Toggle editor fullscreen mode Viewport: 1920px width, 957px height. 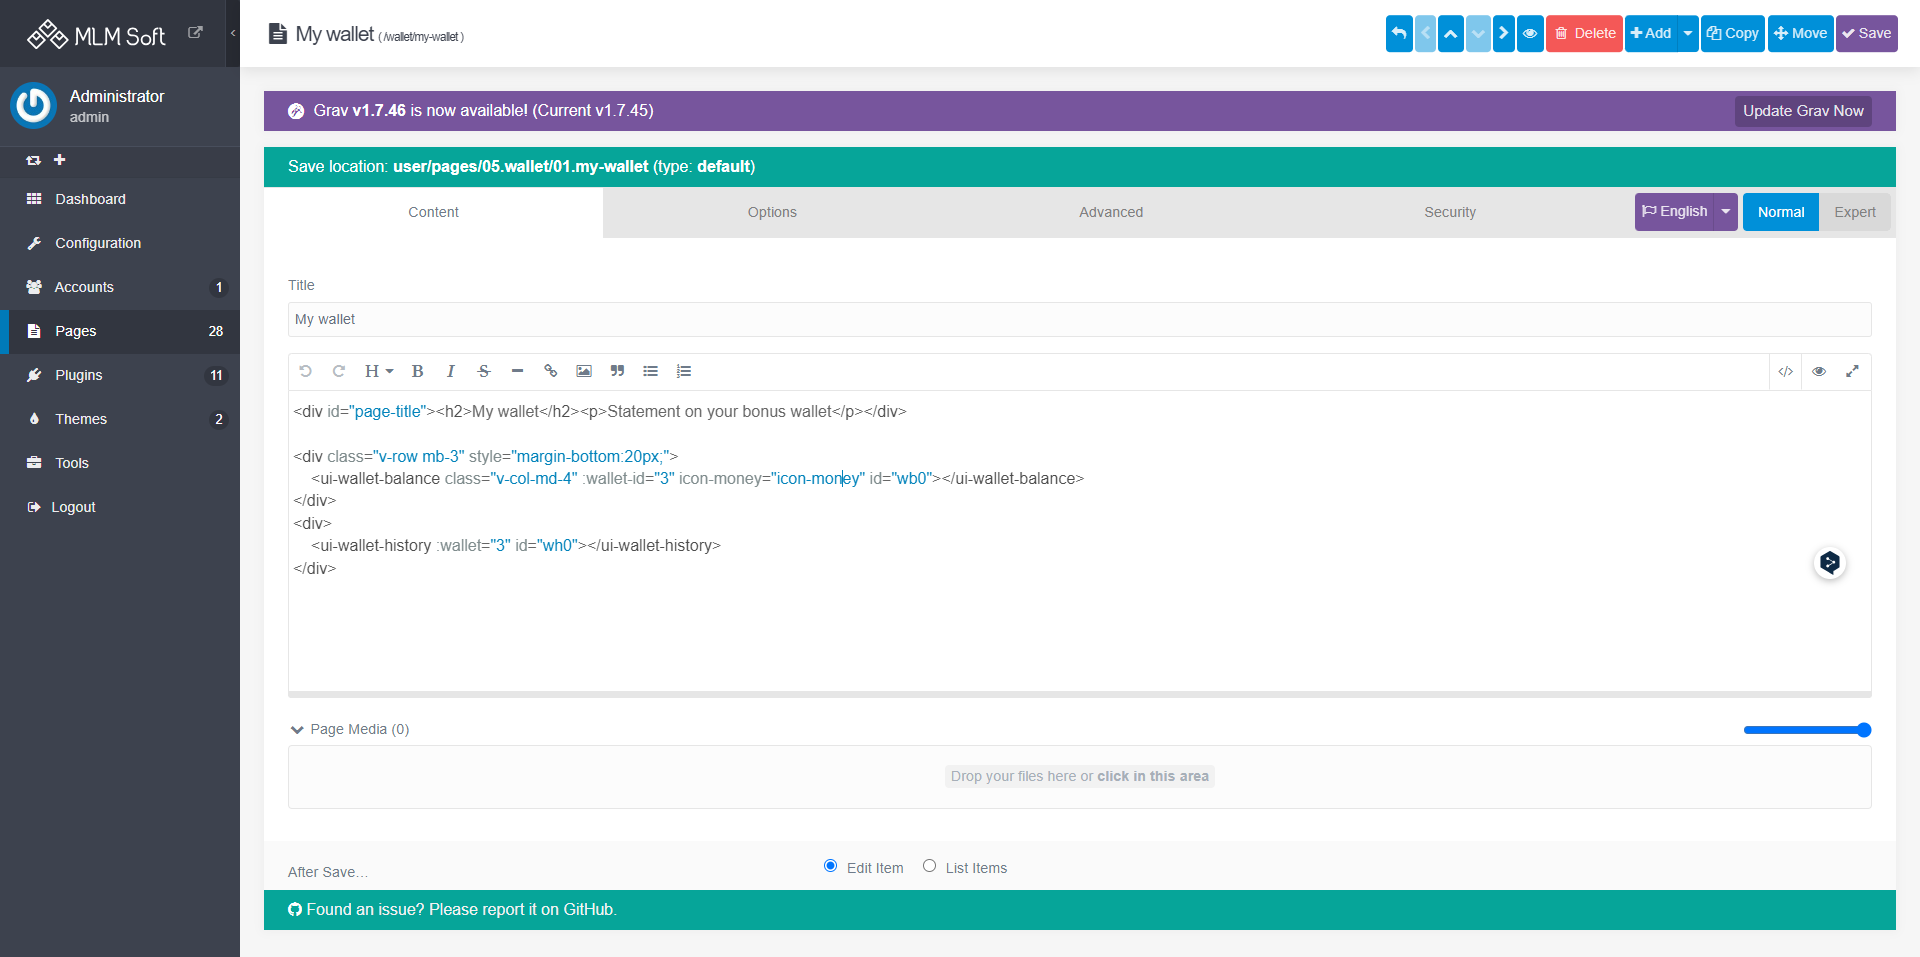pos(1853,371)
